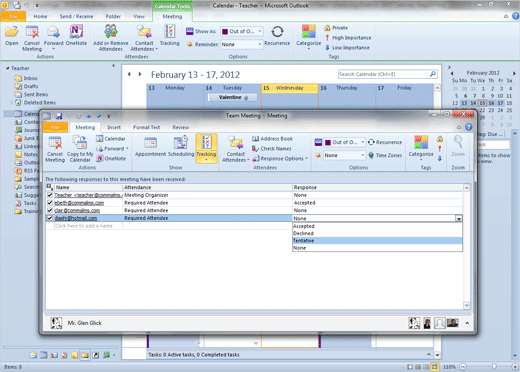Click Response dropdown arrow for selected attendee
This screenshot has height=372, width=520.
[459, 219]
